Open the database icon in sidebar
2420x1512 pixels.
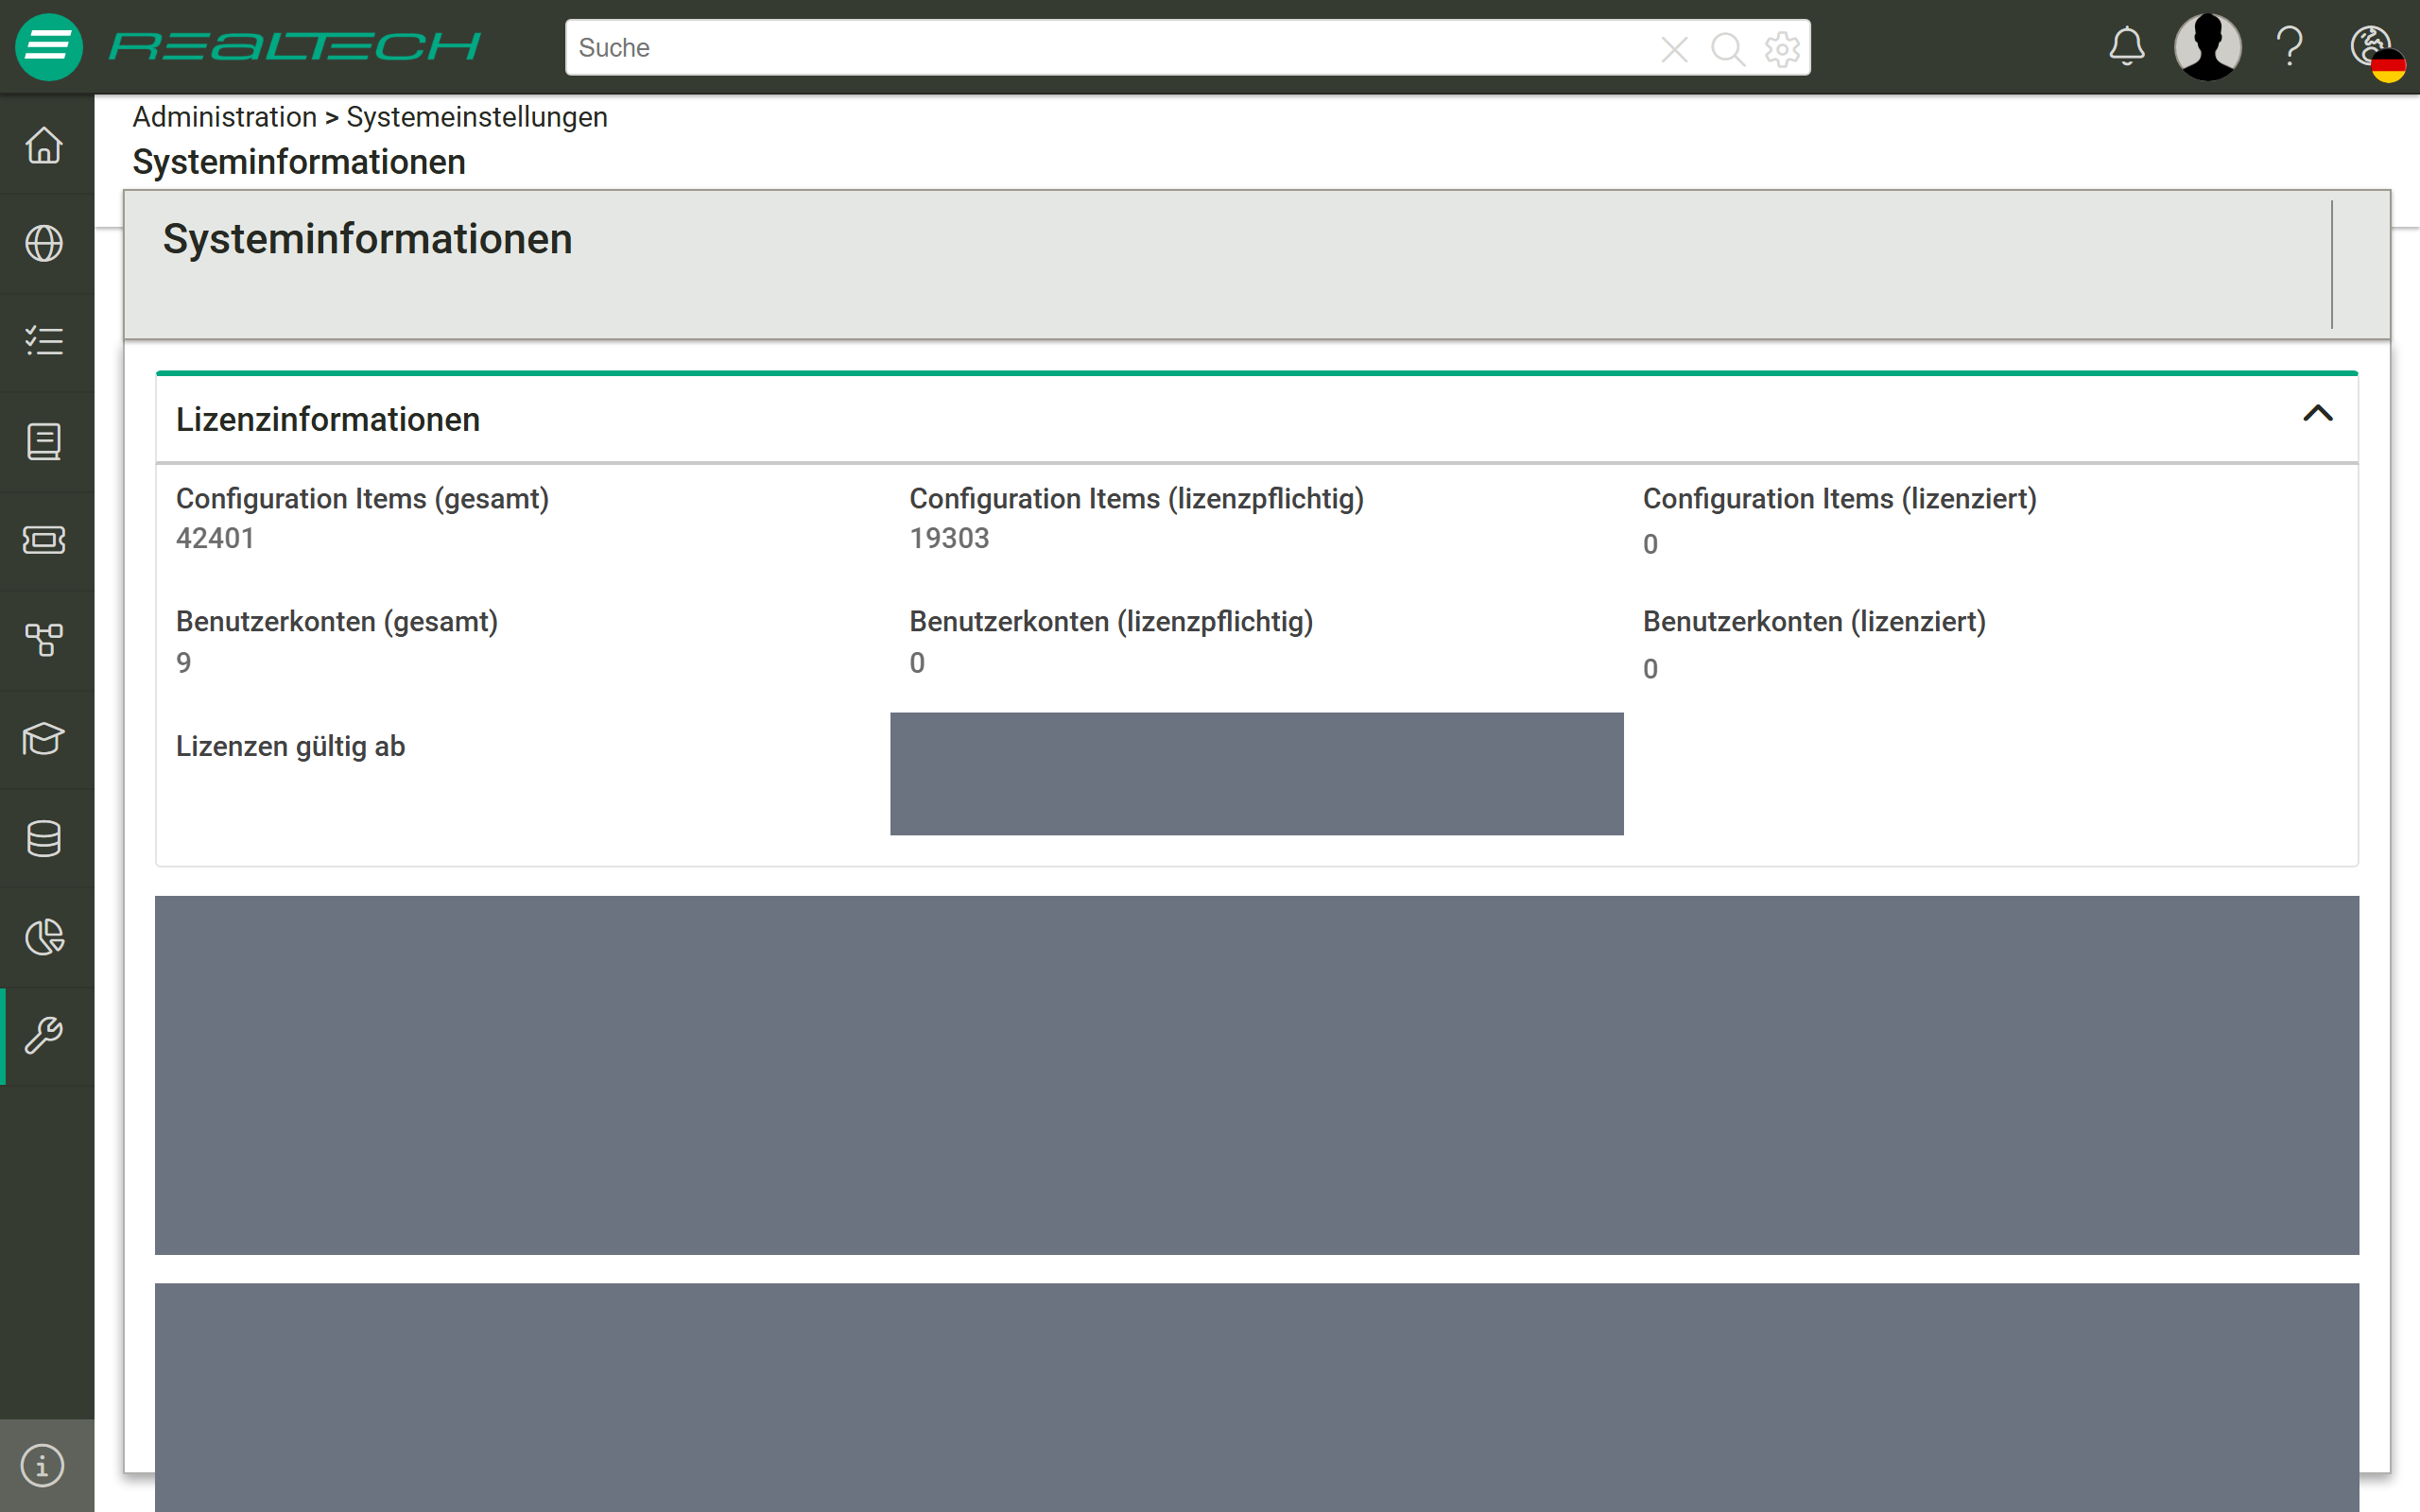pyautogui.click(x=44, y=838)
